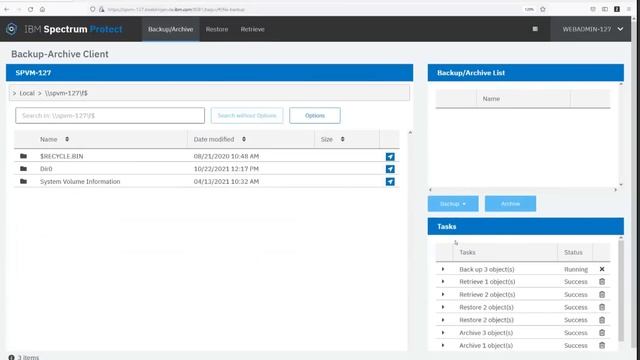Sort file list by Name
Image resolution: width=640 pixels, height=360 pixels.
pyautogui.click(x=67, y=139)
